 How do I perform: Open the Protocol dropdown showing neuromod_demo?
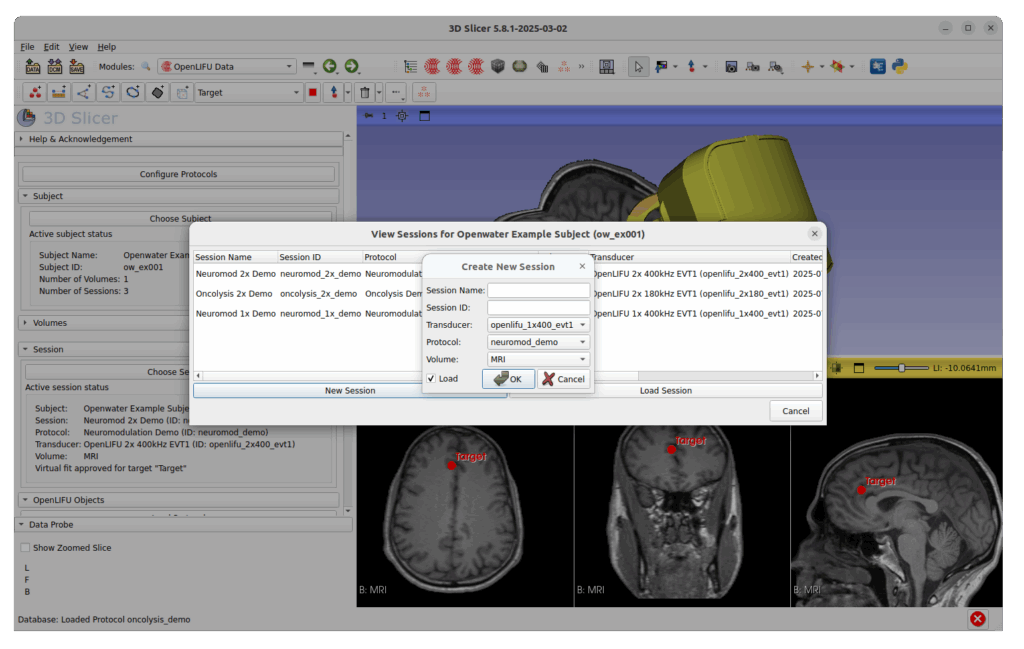click(538, 342)
